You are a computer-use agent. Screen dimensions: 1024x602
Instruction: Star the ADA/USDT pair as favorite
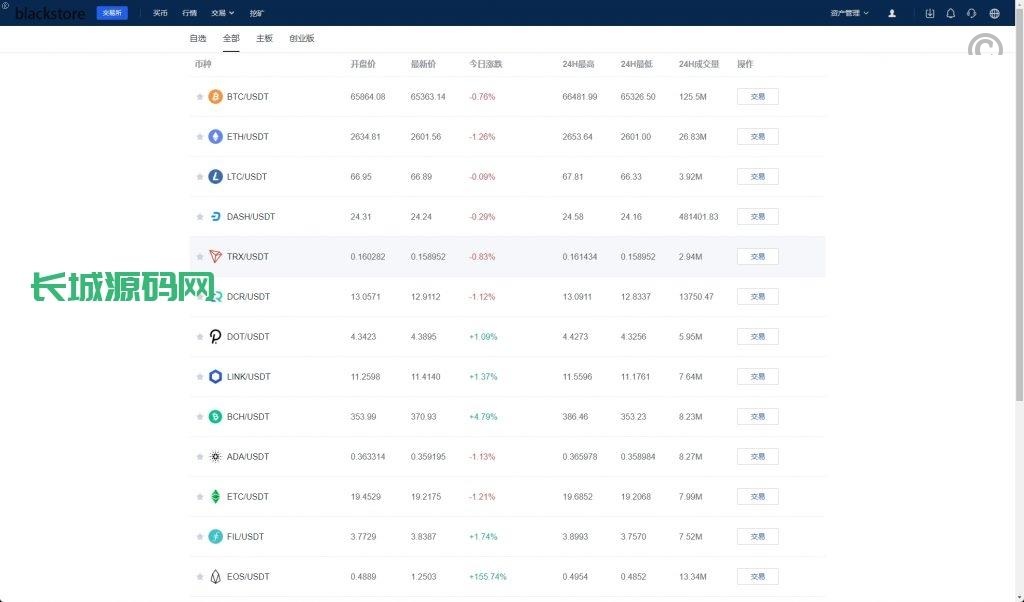tap(200, 457)
